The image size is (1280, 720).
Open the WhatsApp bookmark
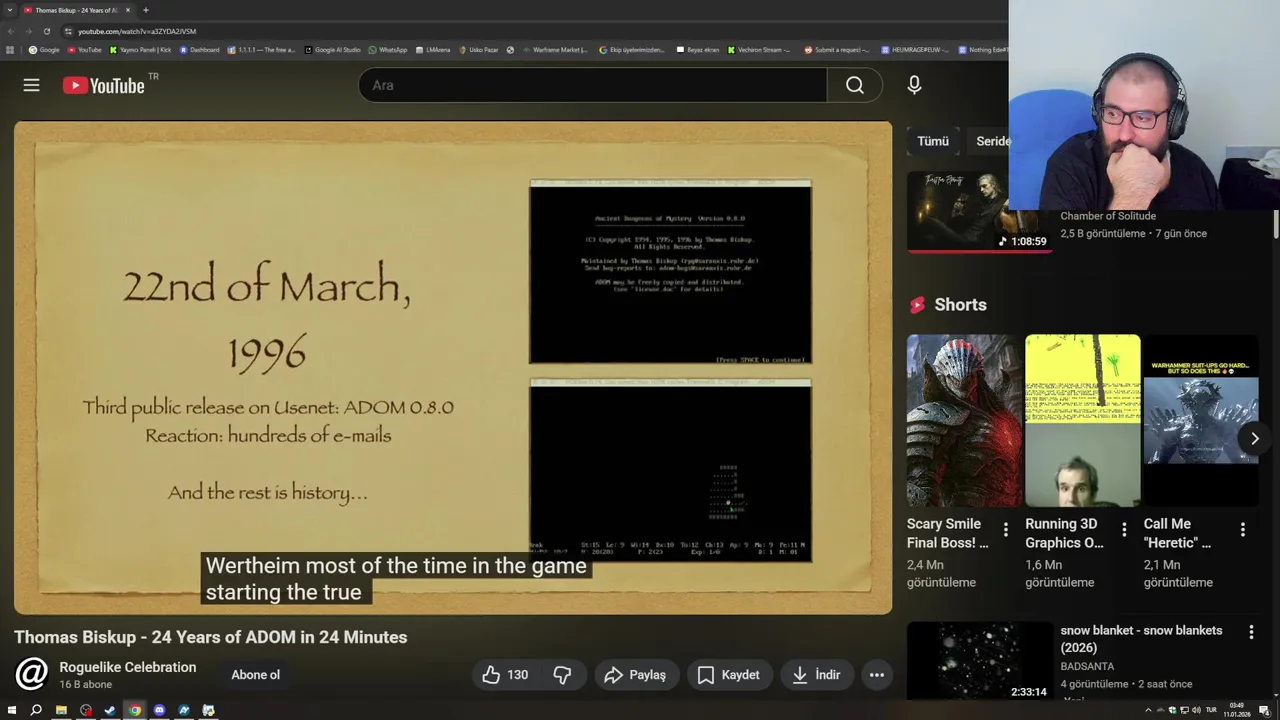coord(388,49)
